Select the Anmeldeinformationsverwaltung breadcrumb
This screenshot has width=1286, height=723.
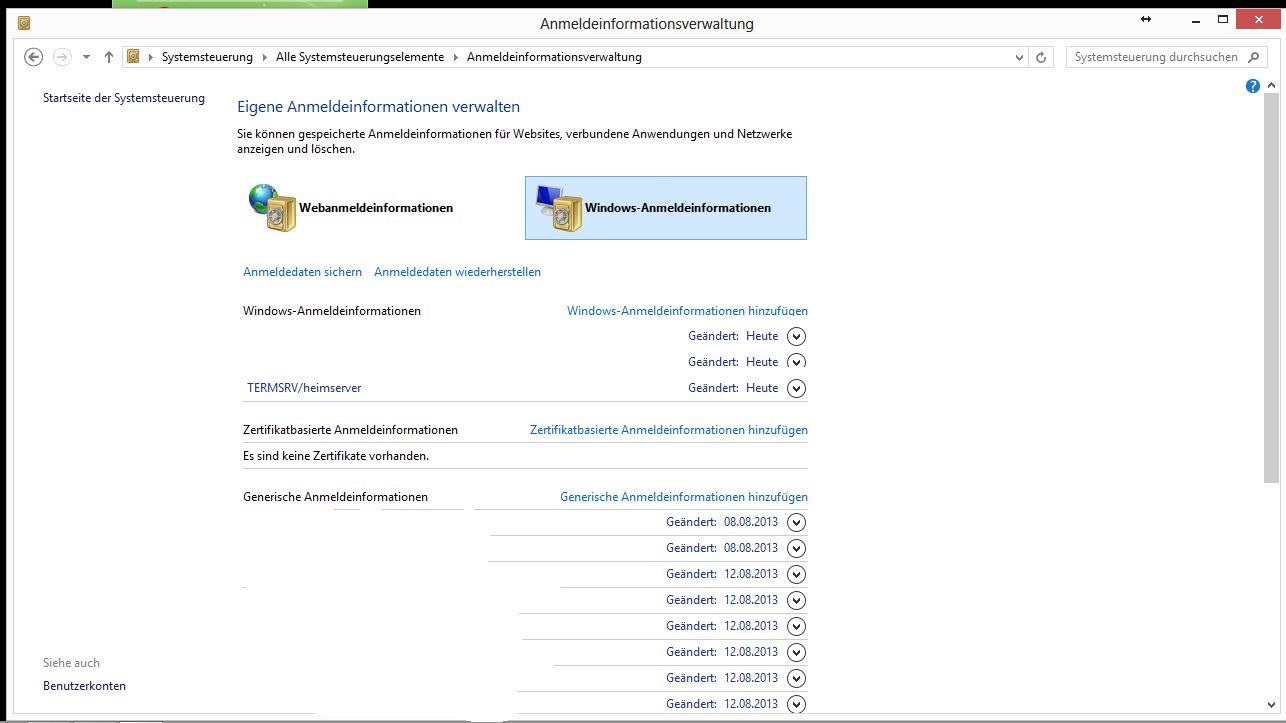pos(554,57)
